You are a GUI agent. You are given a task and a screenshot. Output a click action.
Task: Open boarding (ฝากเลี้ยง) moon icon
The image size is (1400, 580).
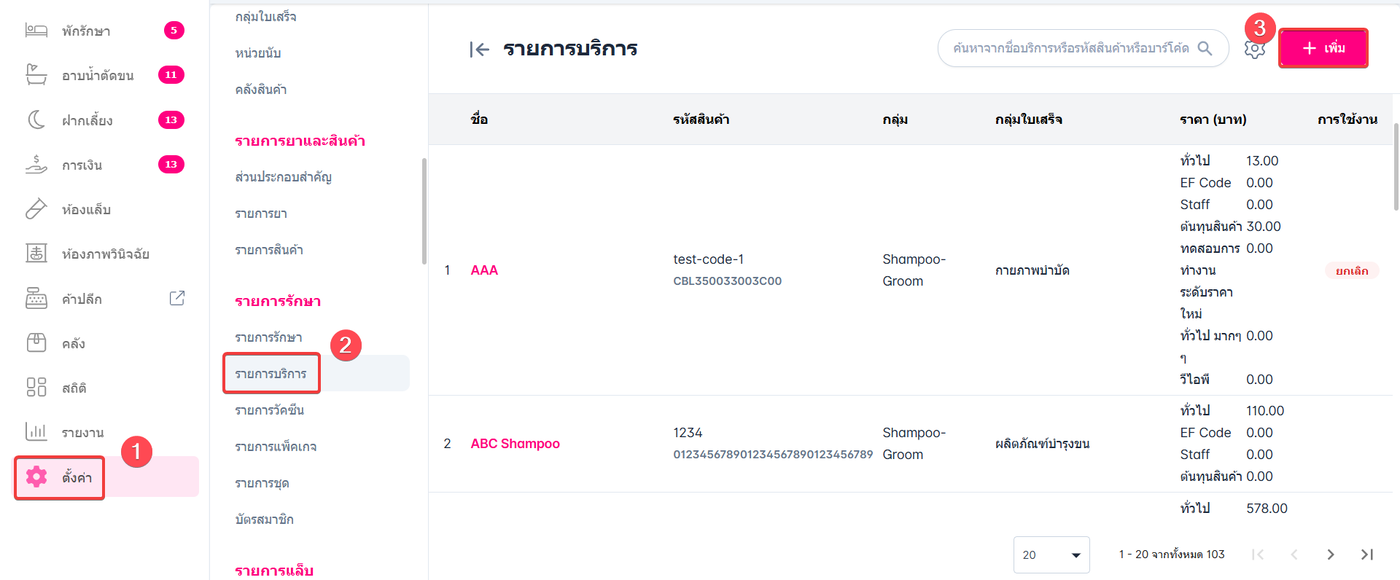[37, 120]
